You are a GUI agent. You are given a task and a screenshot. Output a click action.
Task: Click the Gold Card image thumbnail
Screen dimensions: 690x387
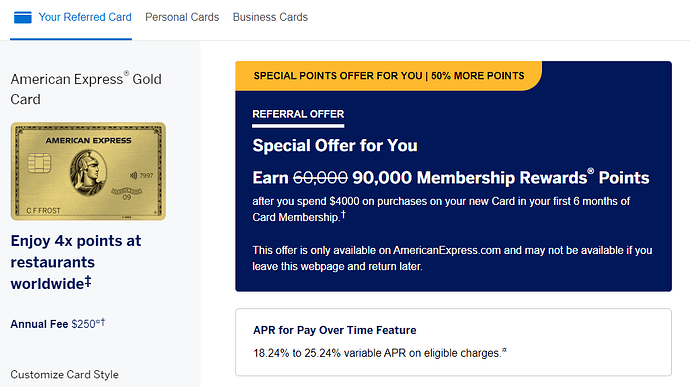tap(88, 171)
